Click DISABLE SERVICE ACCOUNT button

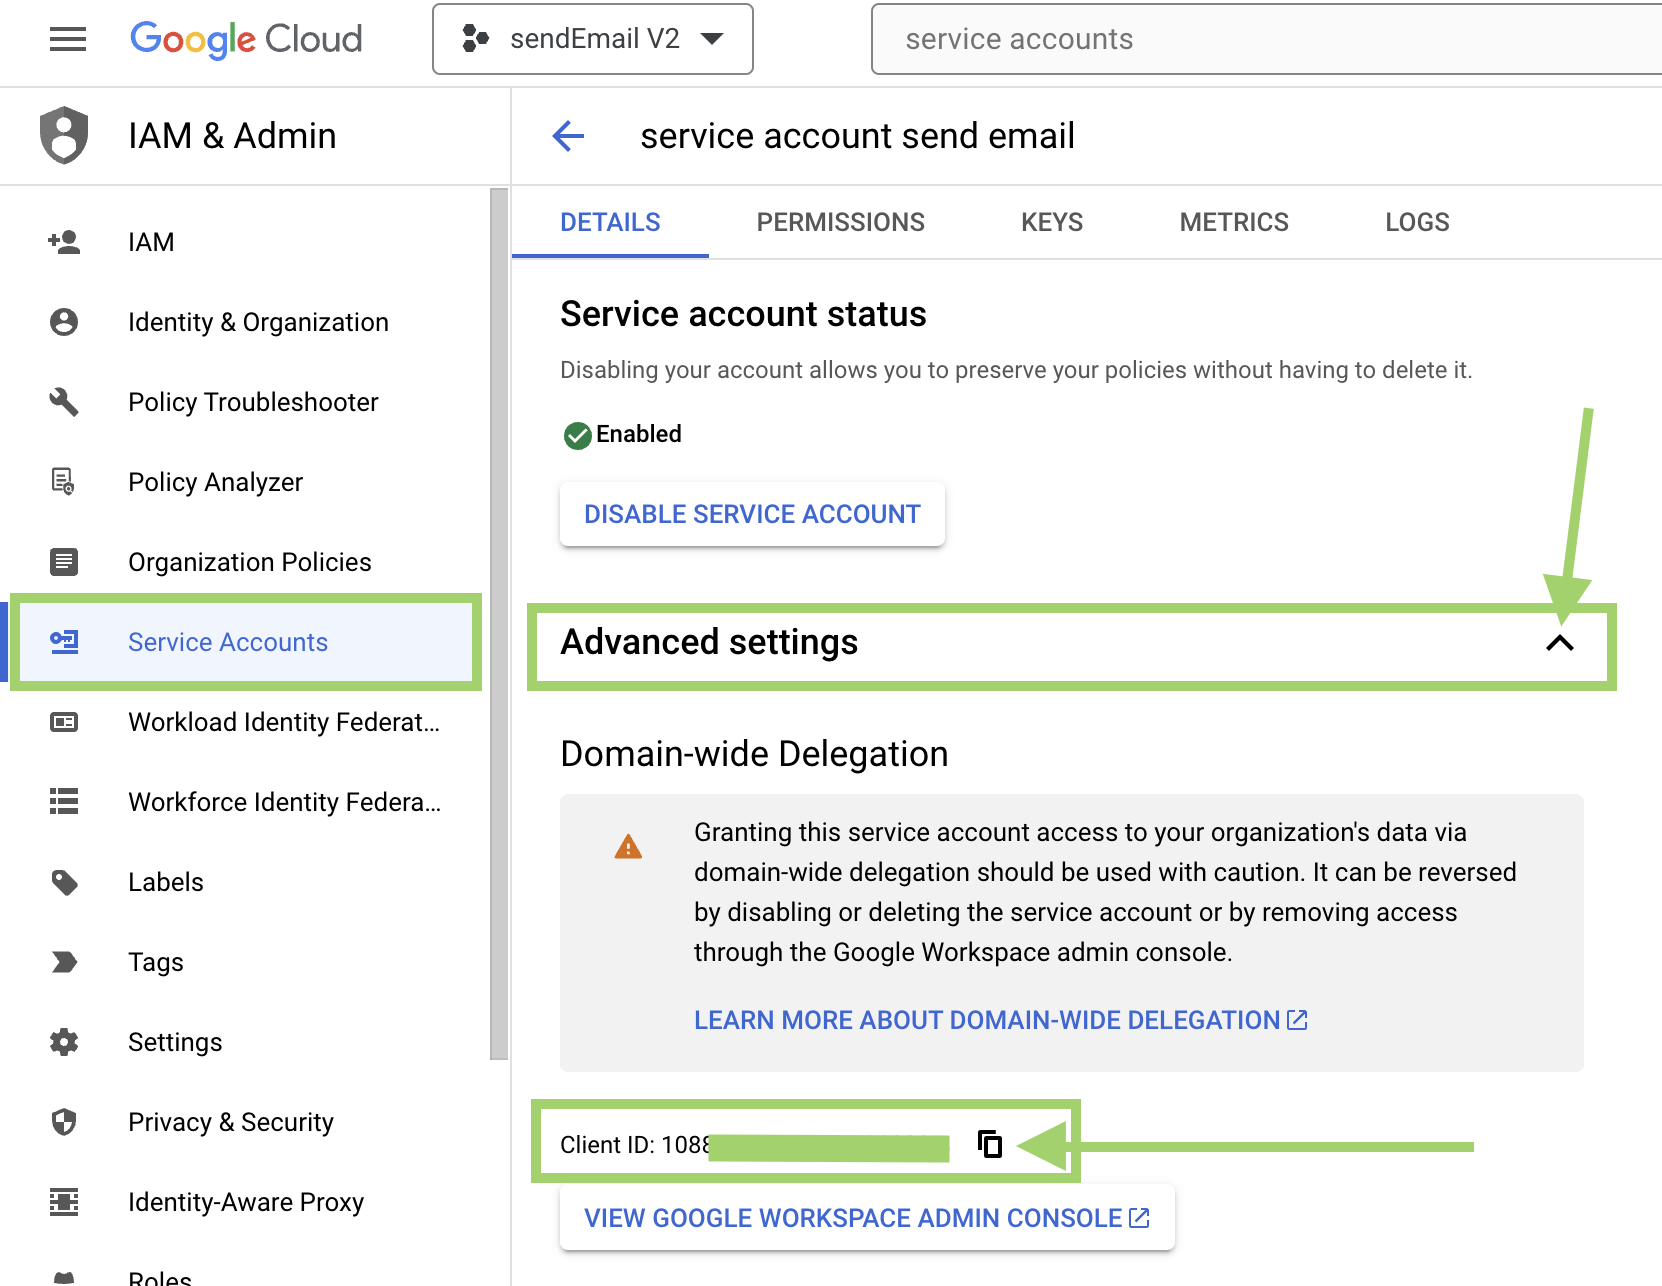(x=752, y=514)
